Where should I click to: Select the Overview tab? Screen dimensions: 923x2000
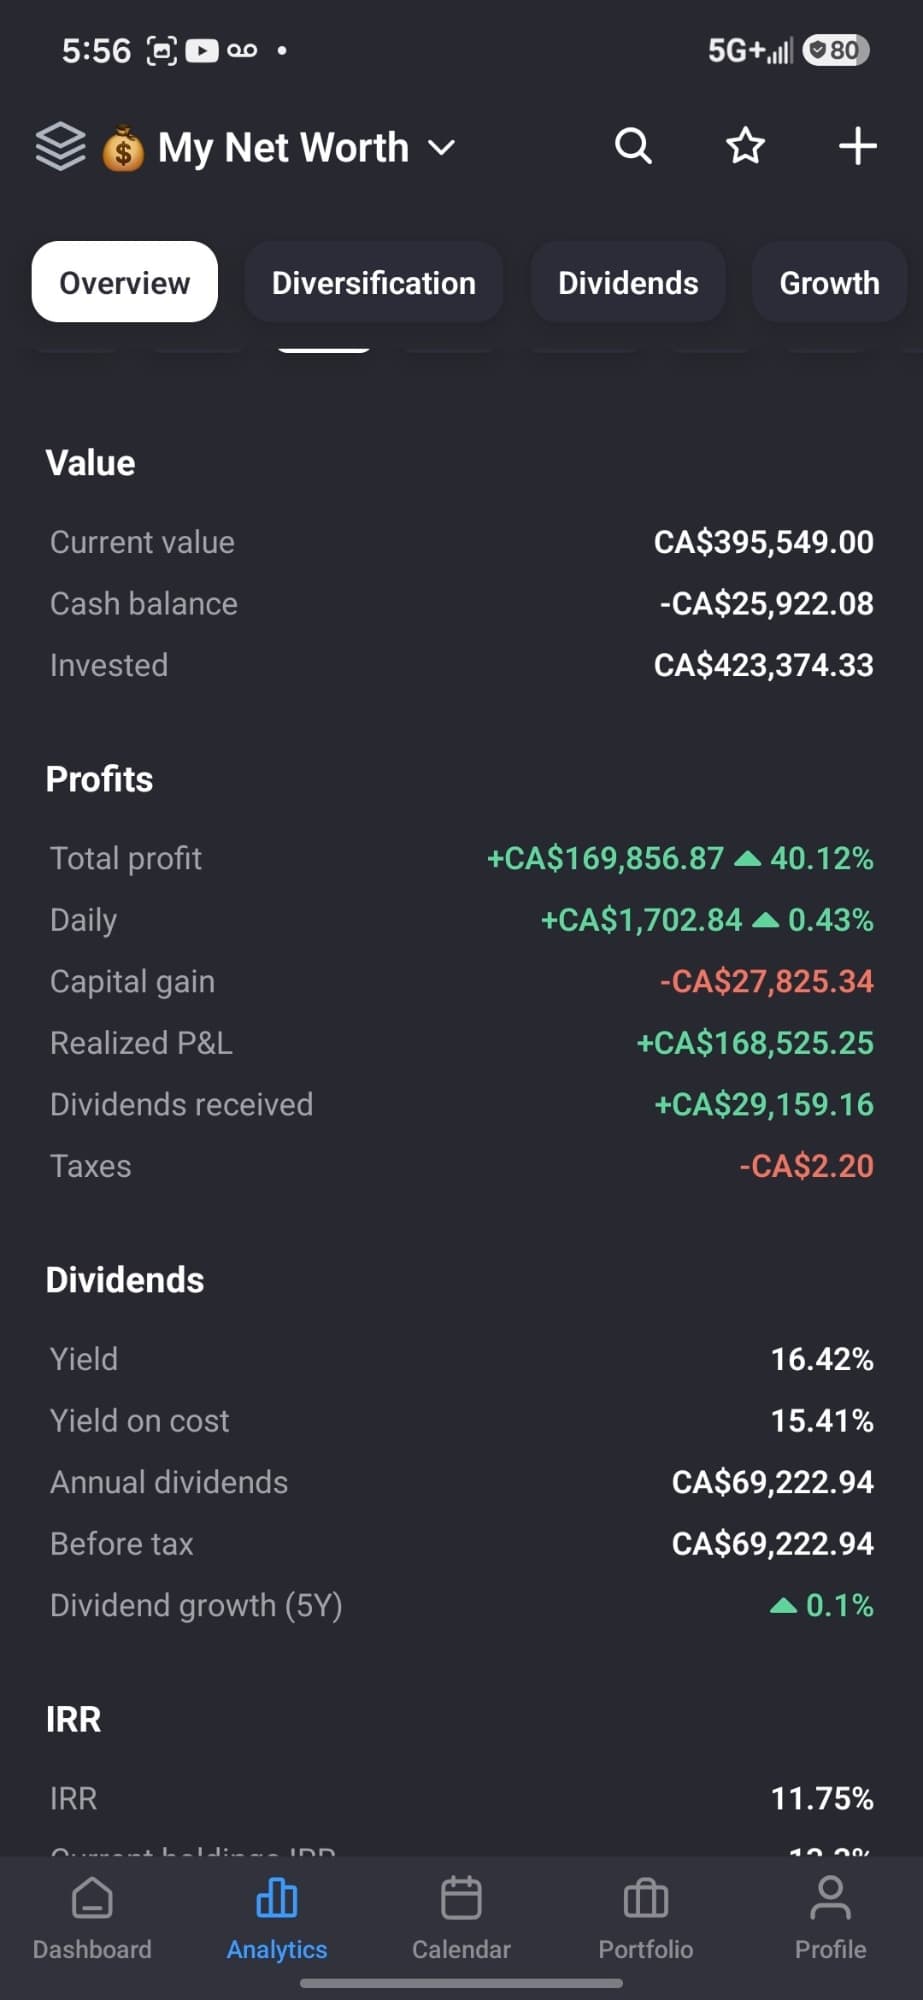click(125, 282)
